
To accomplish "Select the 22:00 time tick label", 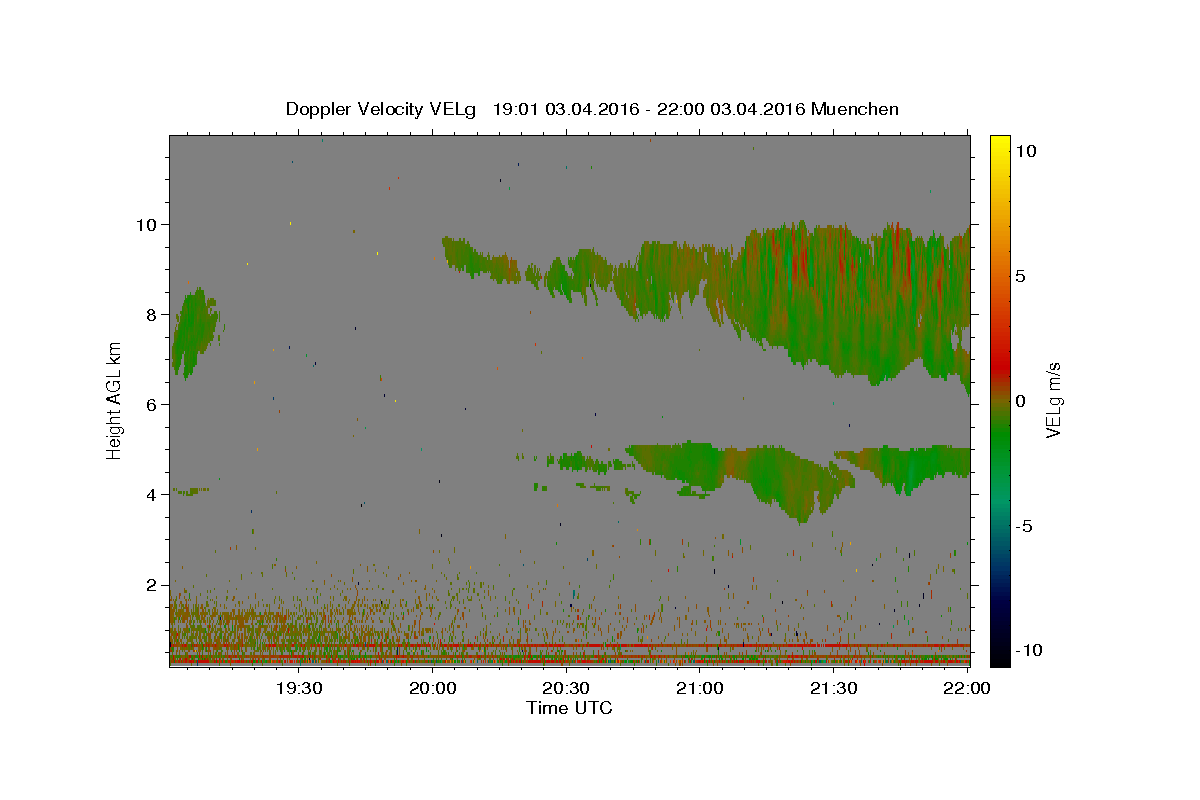I will click(967, 688).
